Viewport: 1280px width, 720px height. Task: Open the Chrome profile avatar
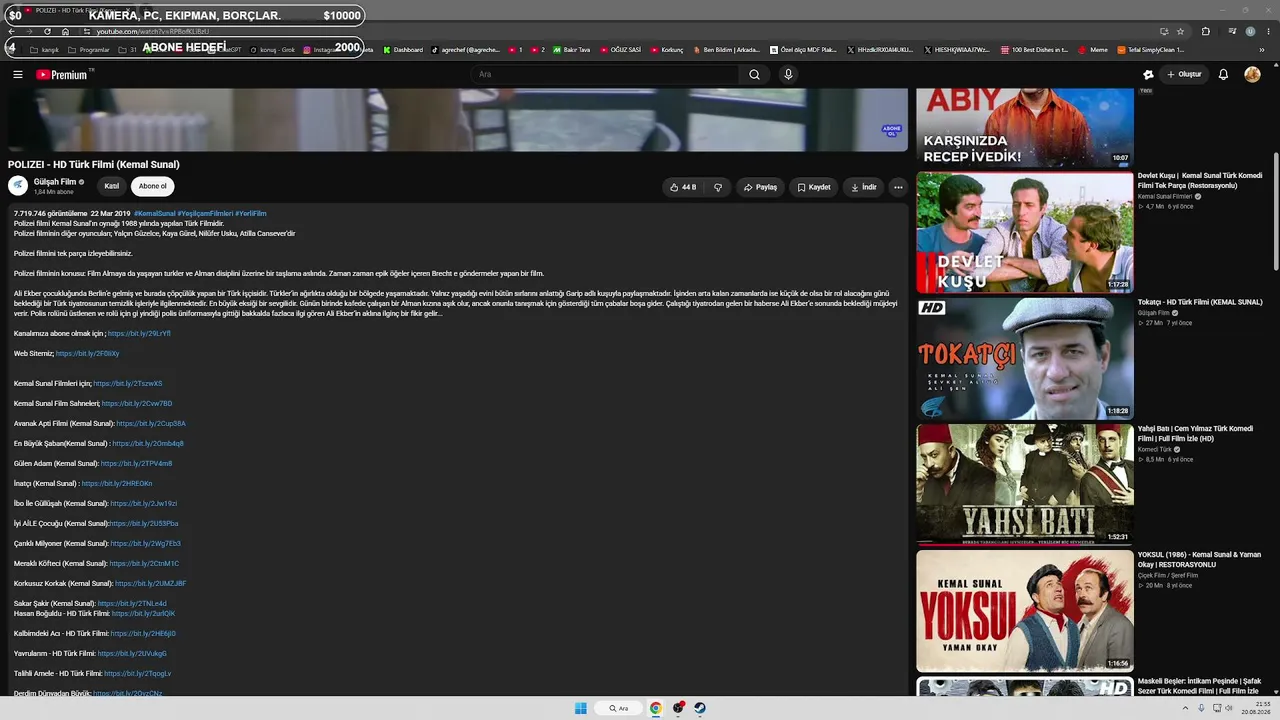[1250, 31]
